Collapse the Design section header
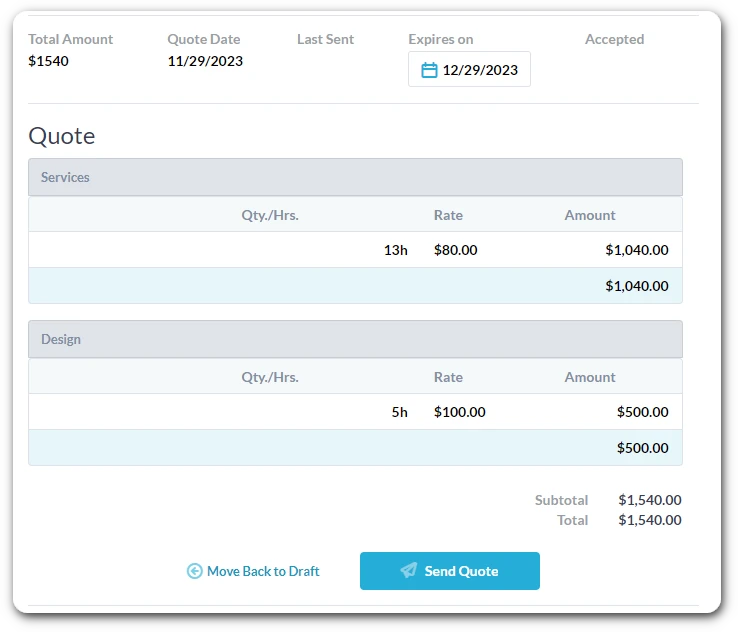This screenshot has width=738, height=632. coord(355,339)
